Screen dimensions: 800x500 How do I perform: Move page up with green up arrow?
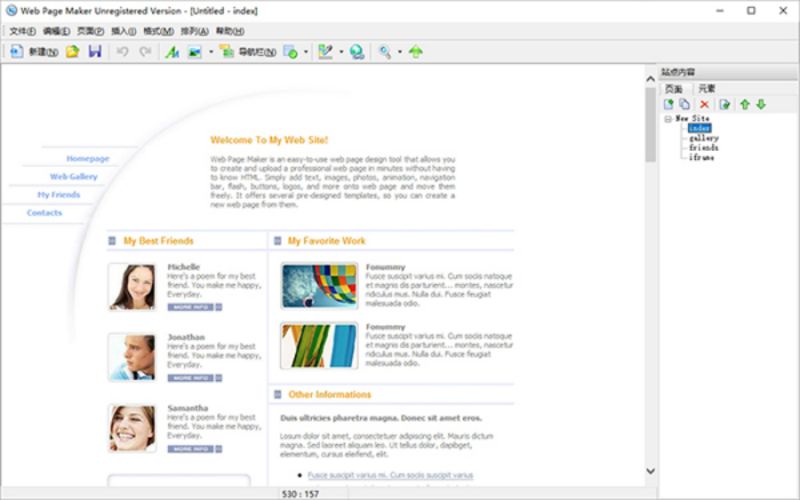744,104
